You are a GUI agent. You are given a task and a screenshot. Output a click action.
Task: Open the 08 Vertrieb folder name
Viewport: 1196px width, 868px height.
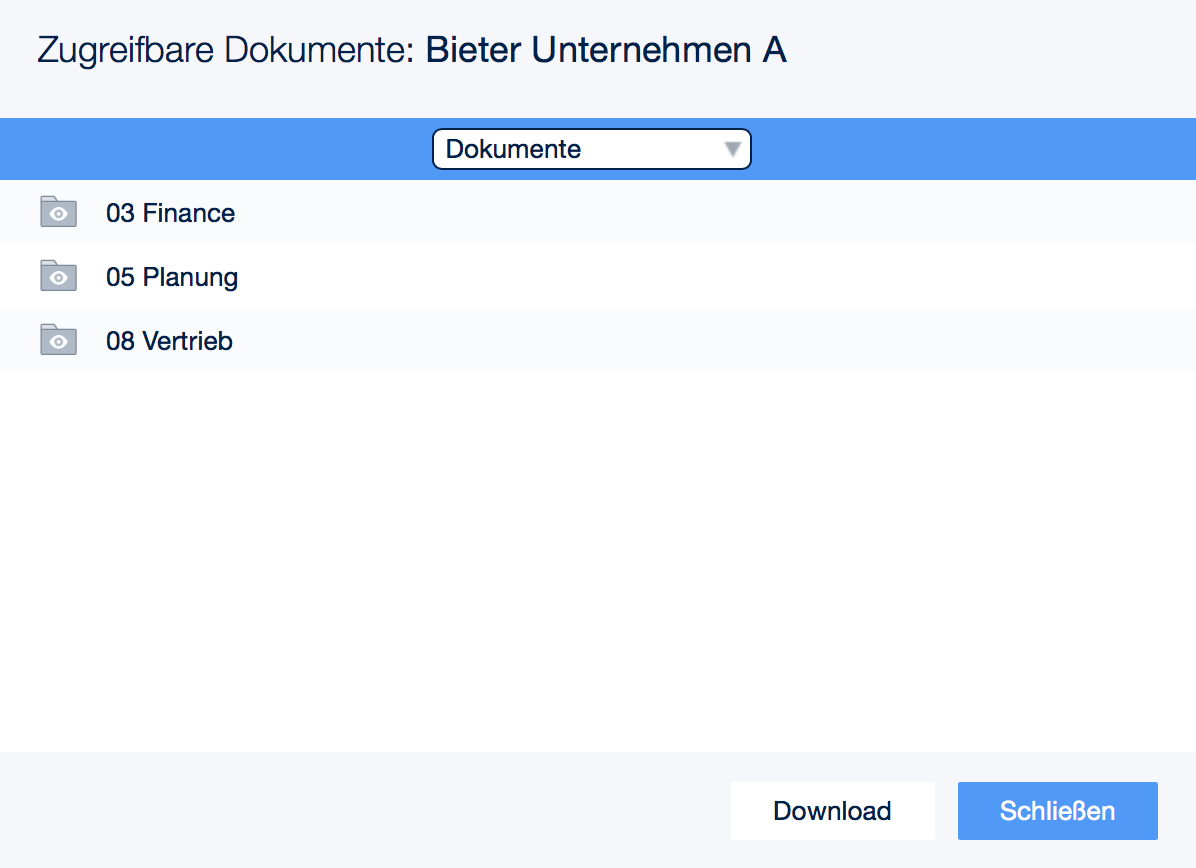(x=169, y=341)
